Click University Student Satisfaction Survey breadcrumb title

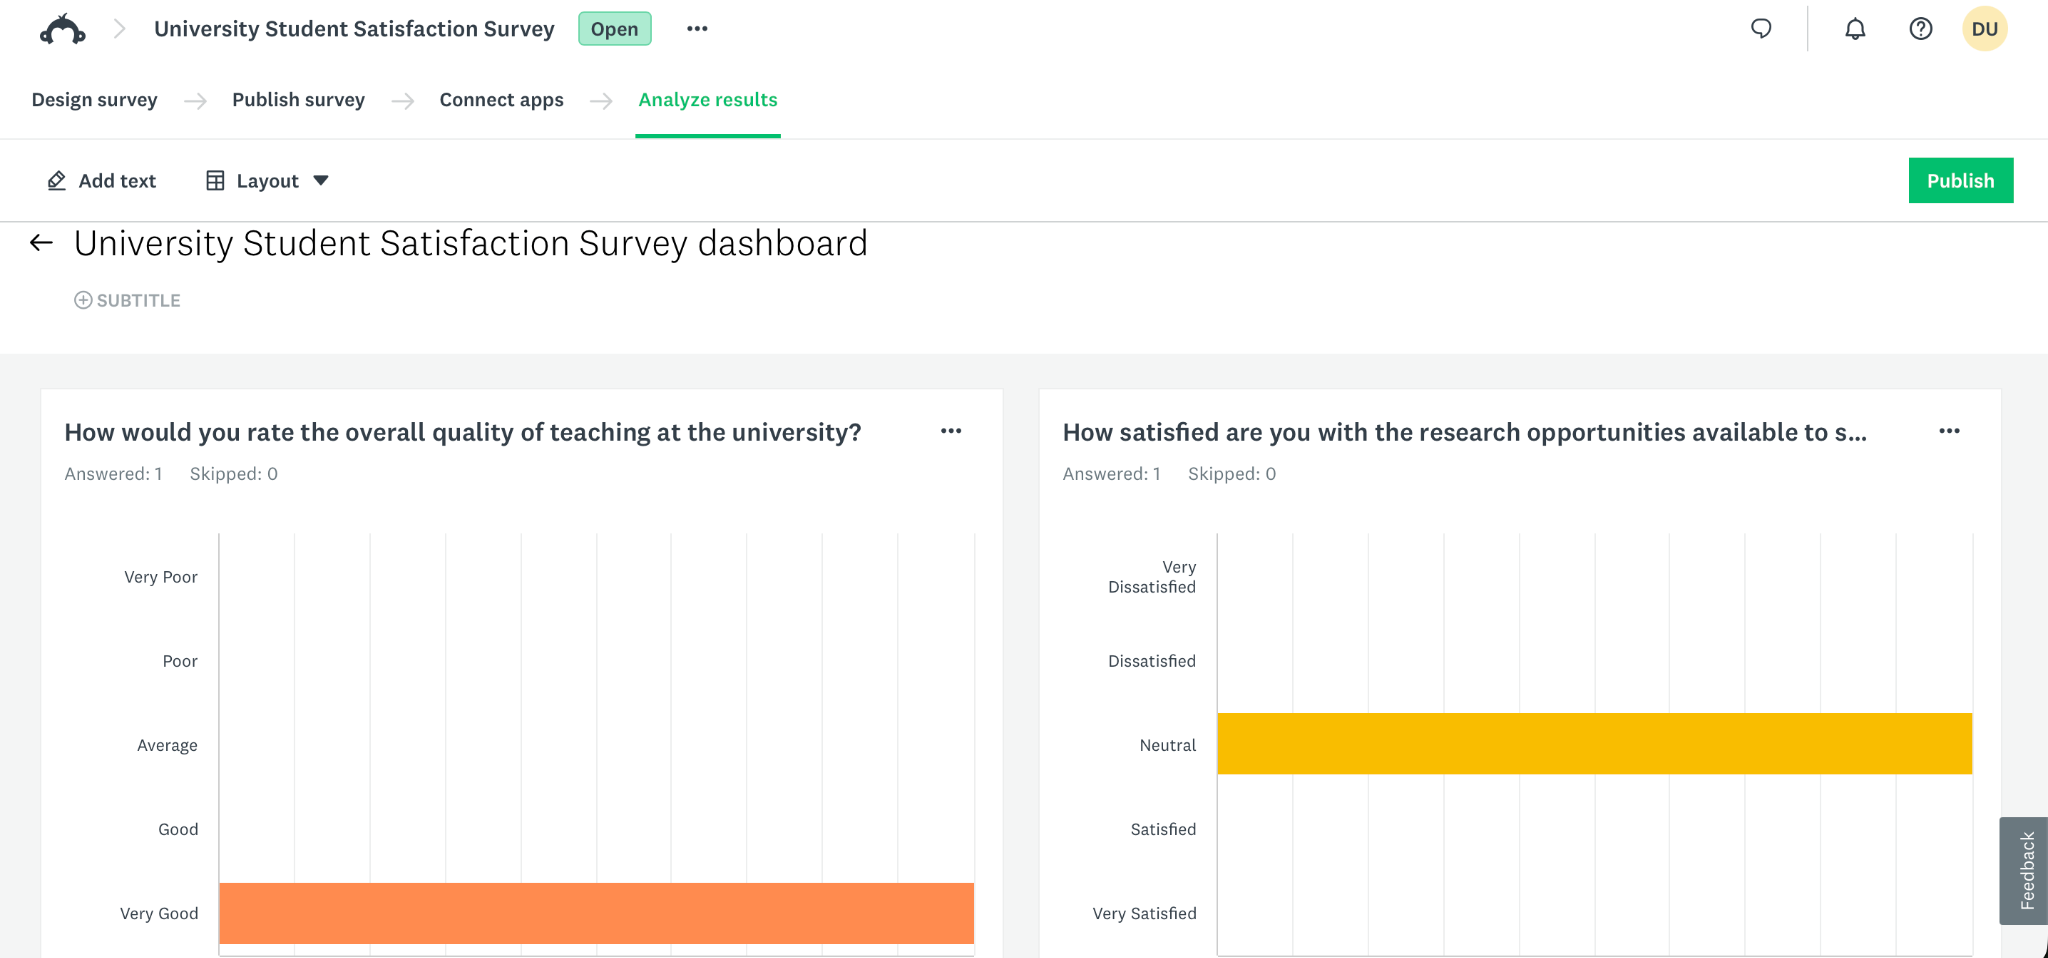354,29
